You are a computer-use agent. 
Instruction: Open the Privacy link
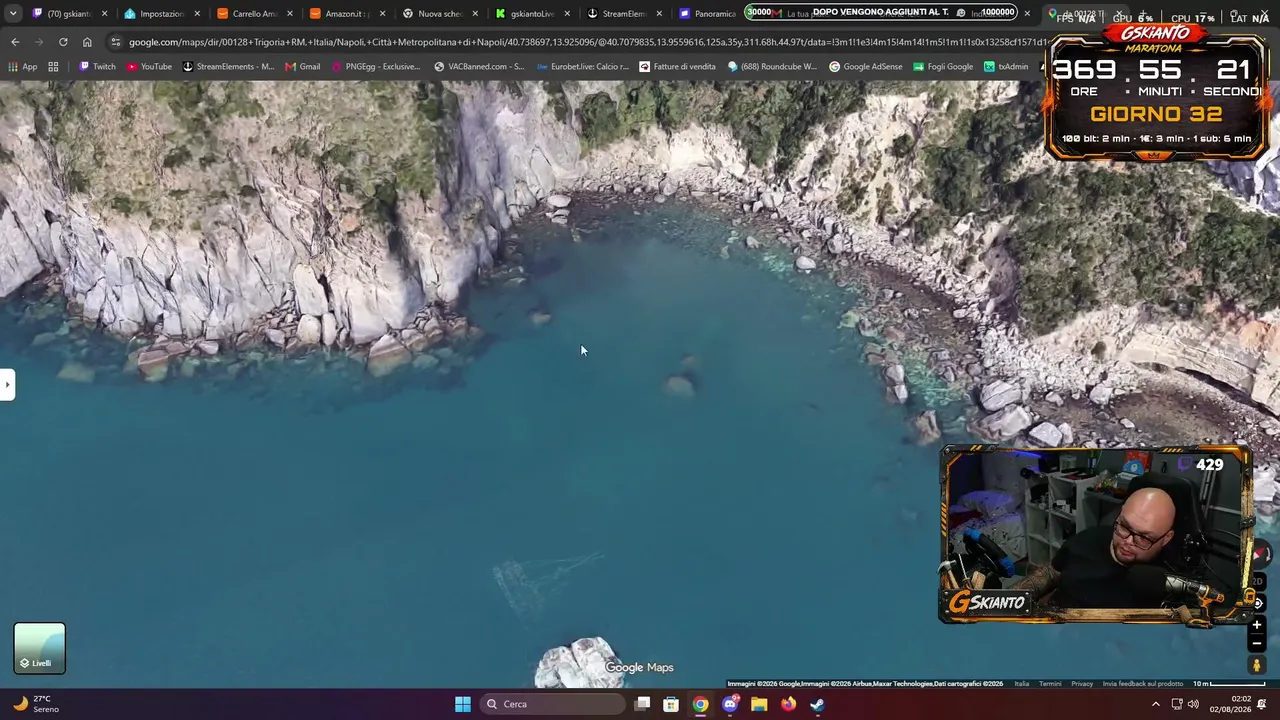coord(1082,684)
